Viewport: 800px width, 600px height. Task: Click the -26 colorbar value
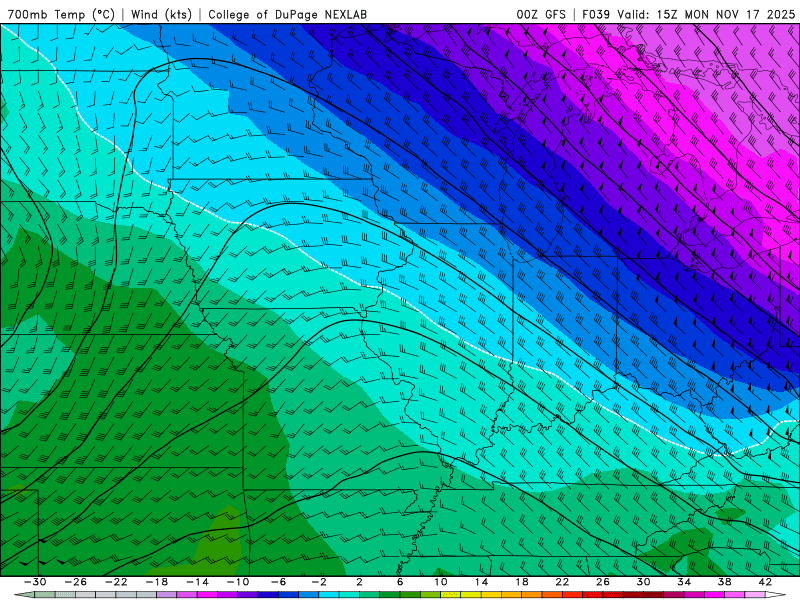click(x=76, y=582)
